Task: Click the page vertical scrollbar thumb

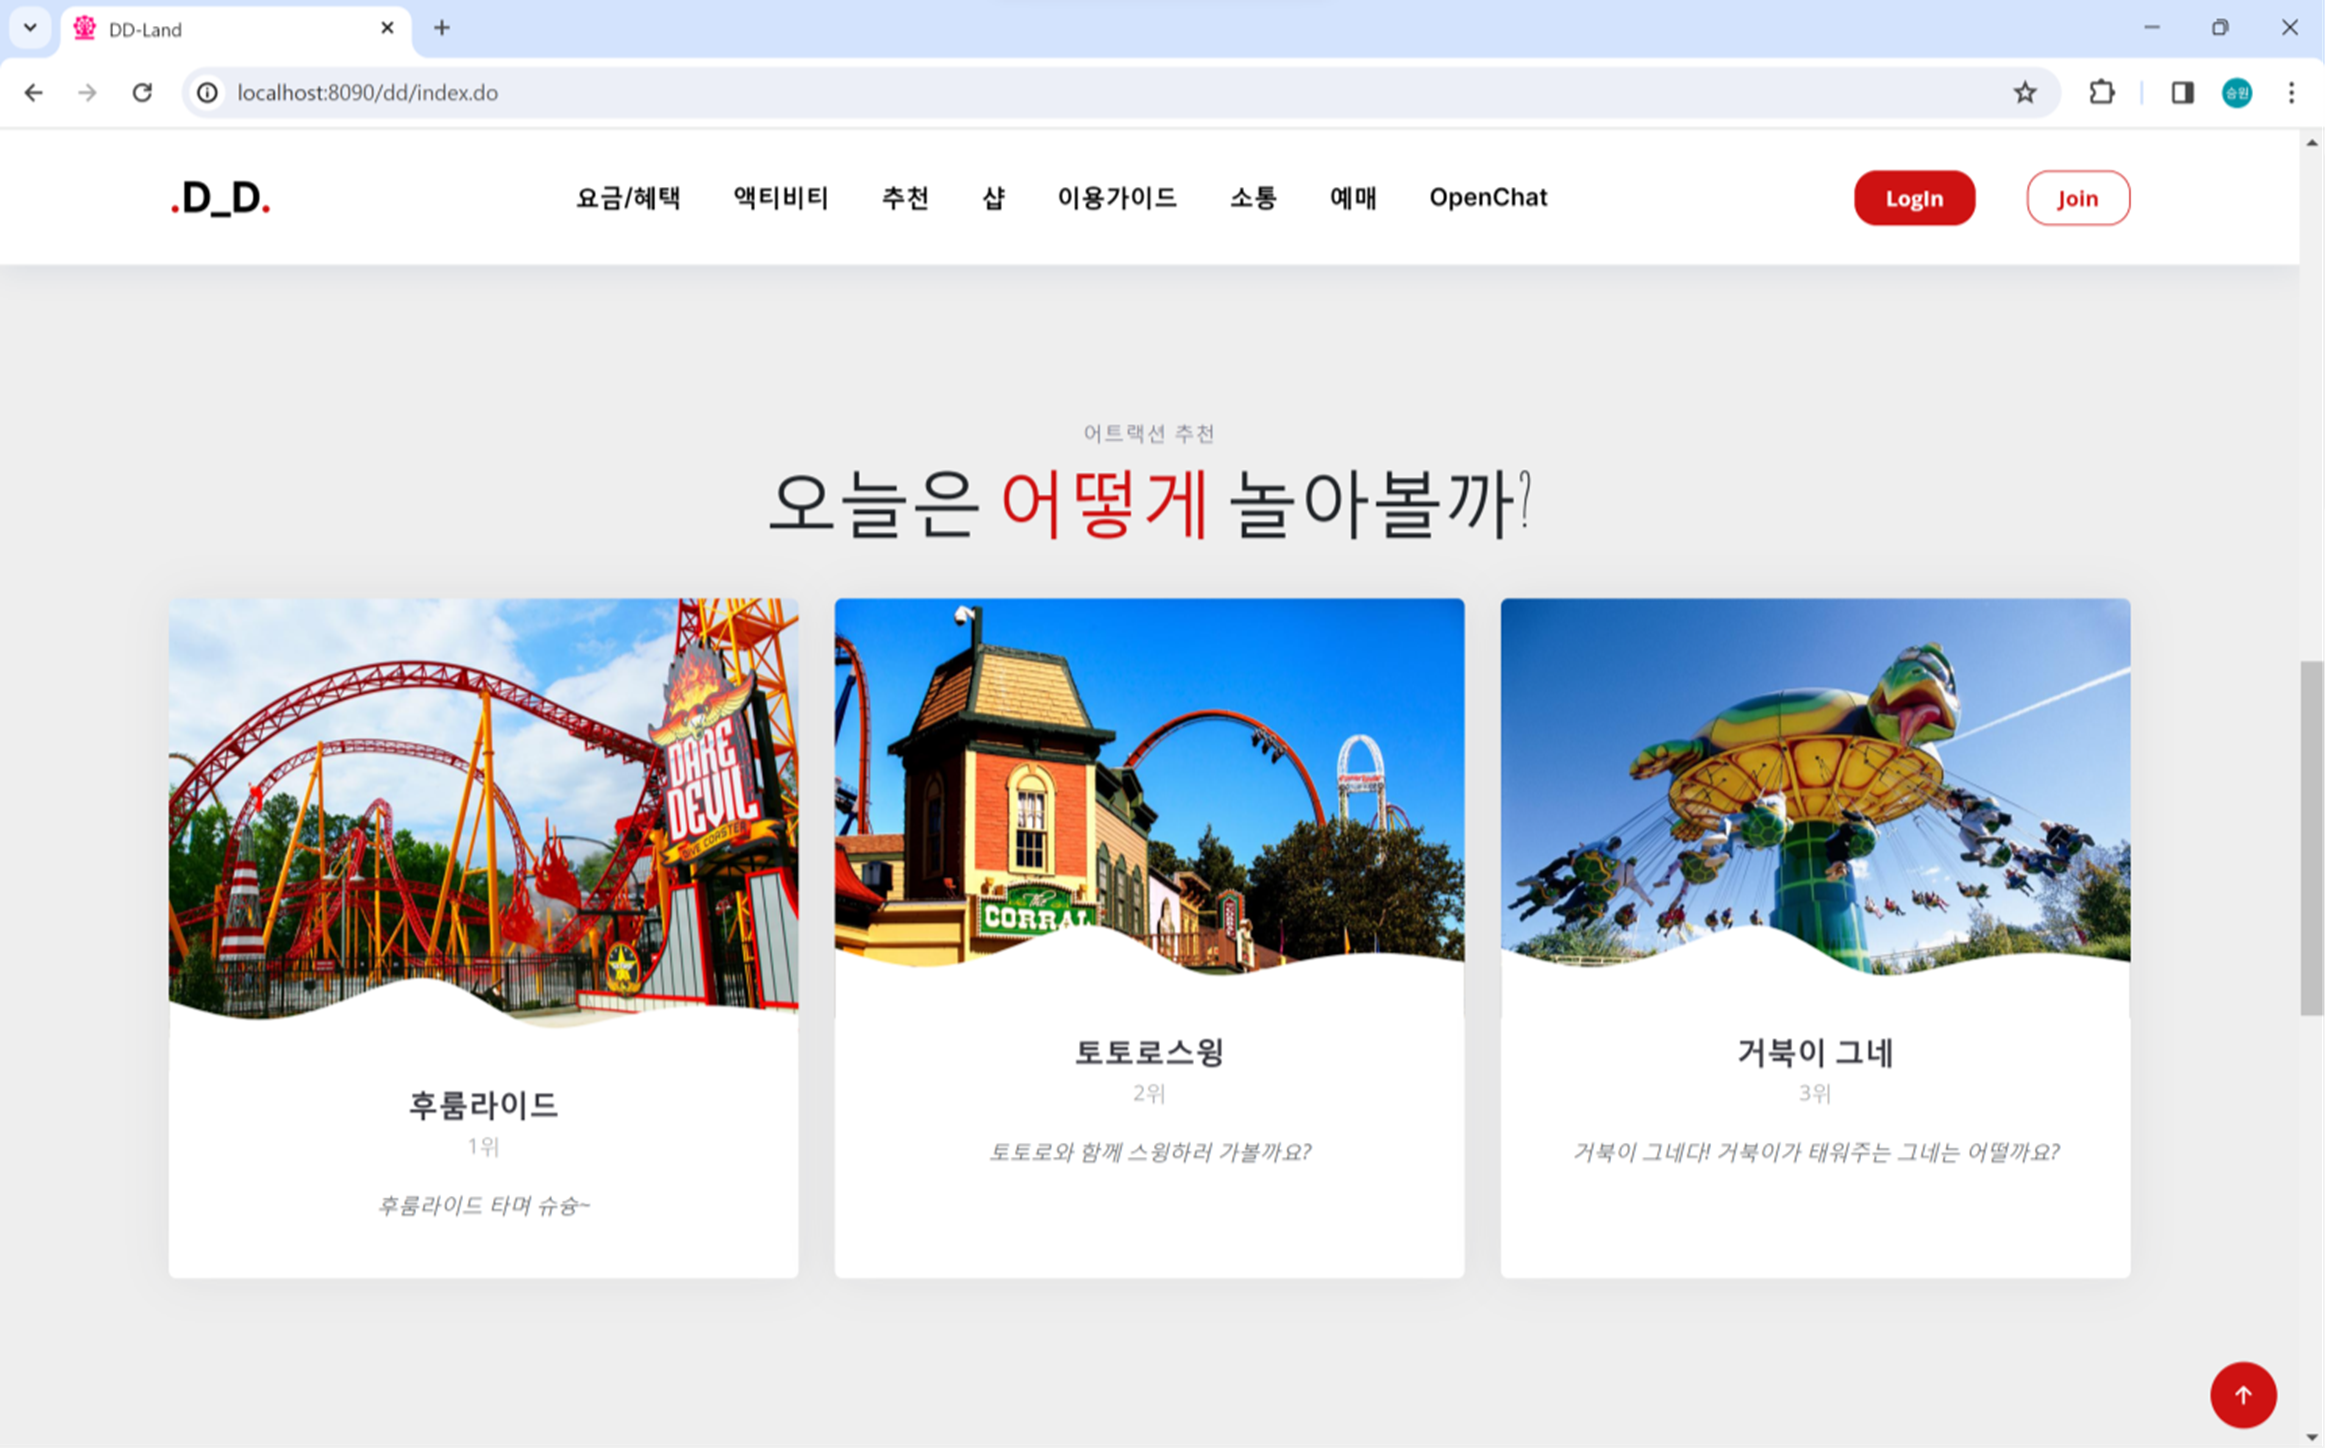Action: tap(2311, 838)
